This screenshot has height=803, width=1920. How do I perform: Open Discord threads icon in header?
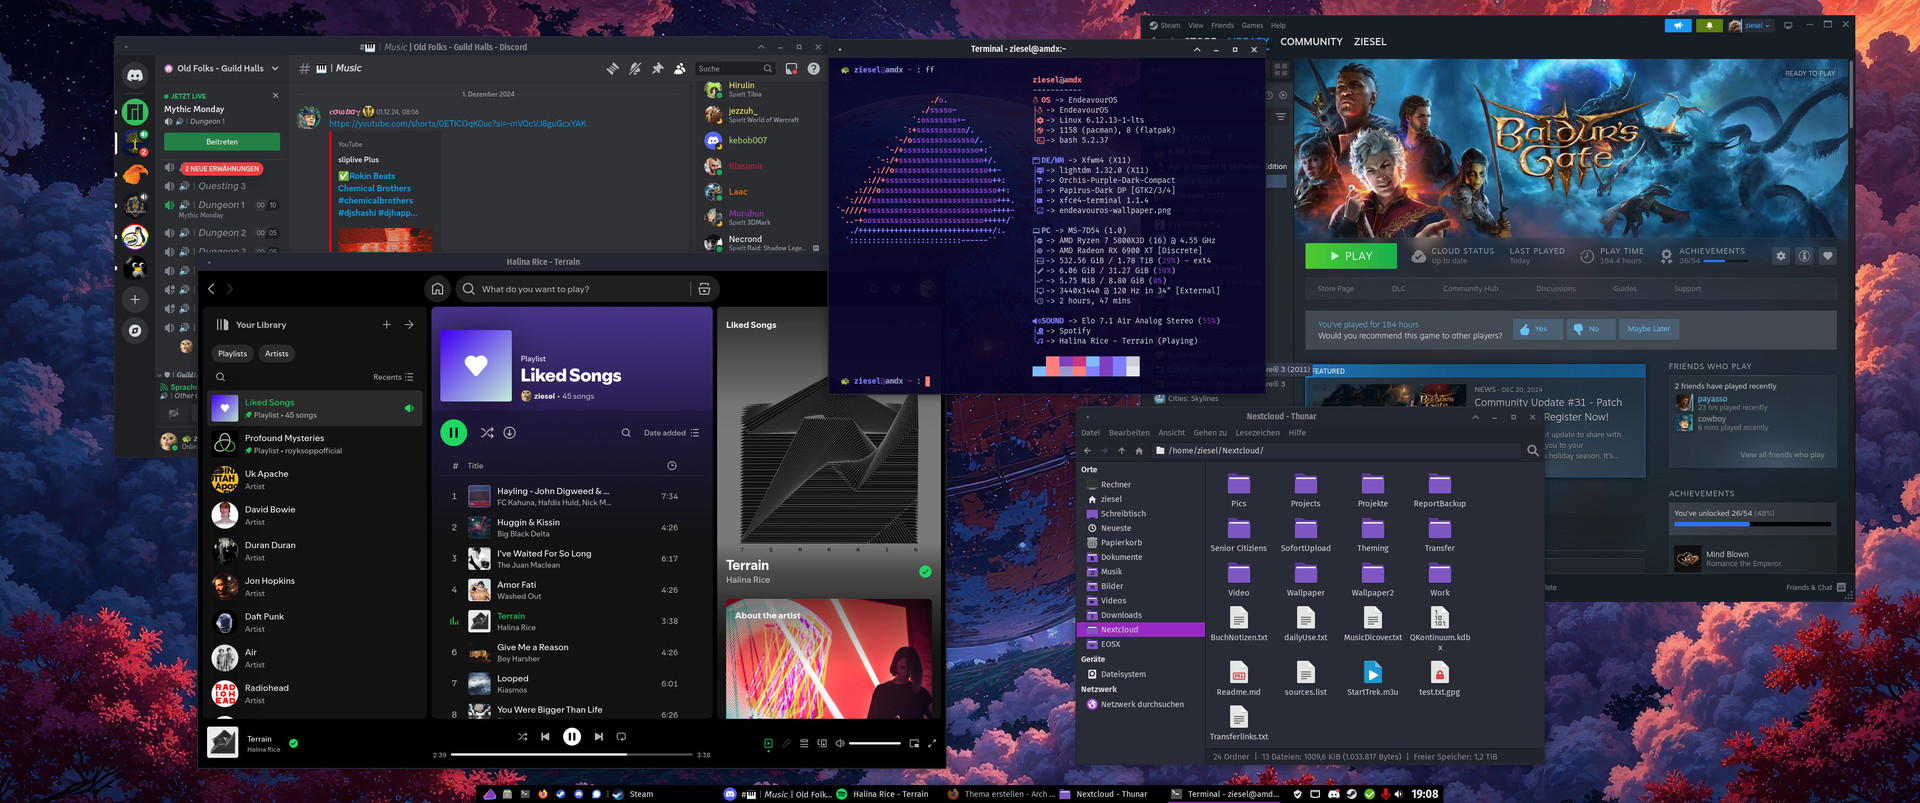tap(612, 69)
